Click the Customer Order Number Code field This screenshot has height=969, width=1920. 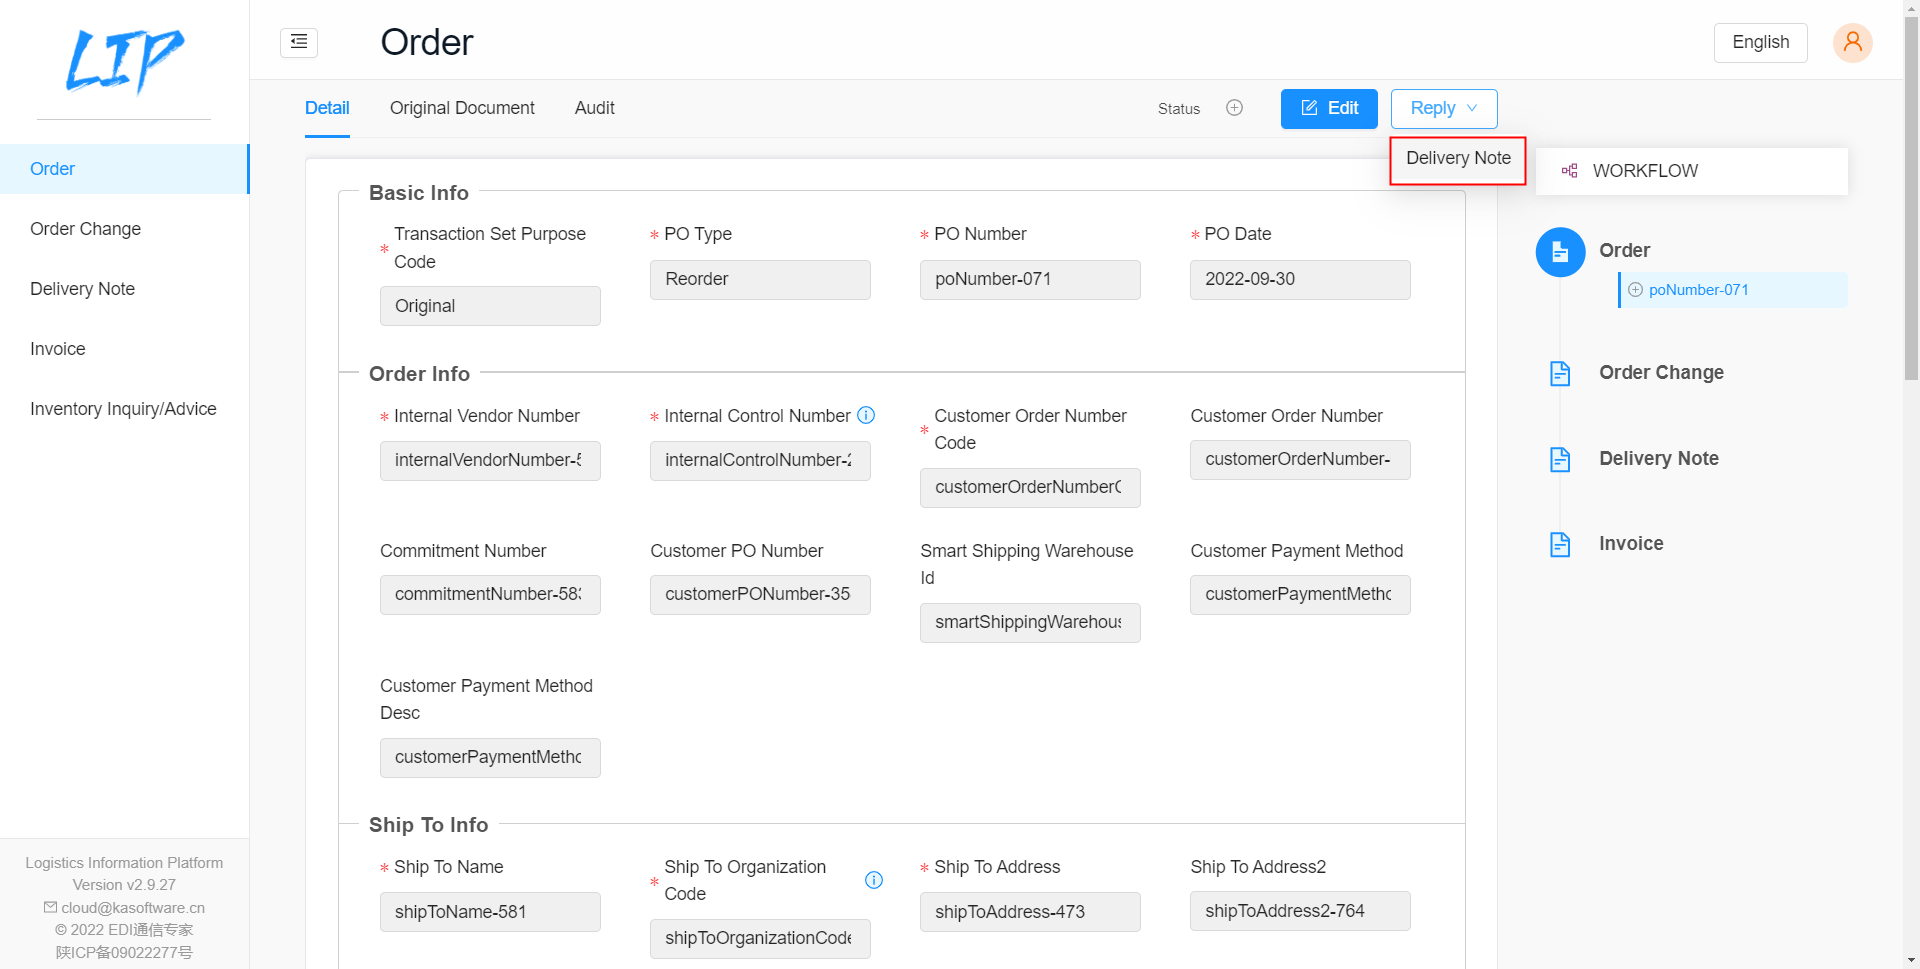[1030, 487]
